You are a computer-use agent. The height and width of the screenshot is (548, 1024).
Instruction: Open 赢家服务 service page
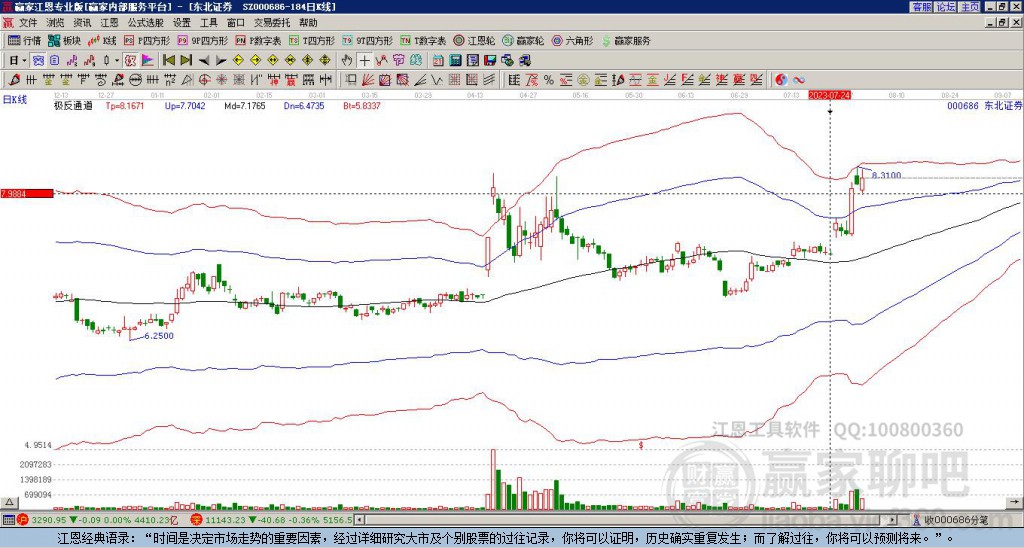pos(626,40)
